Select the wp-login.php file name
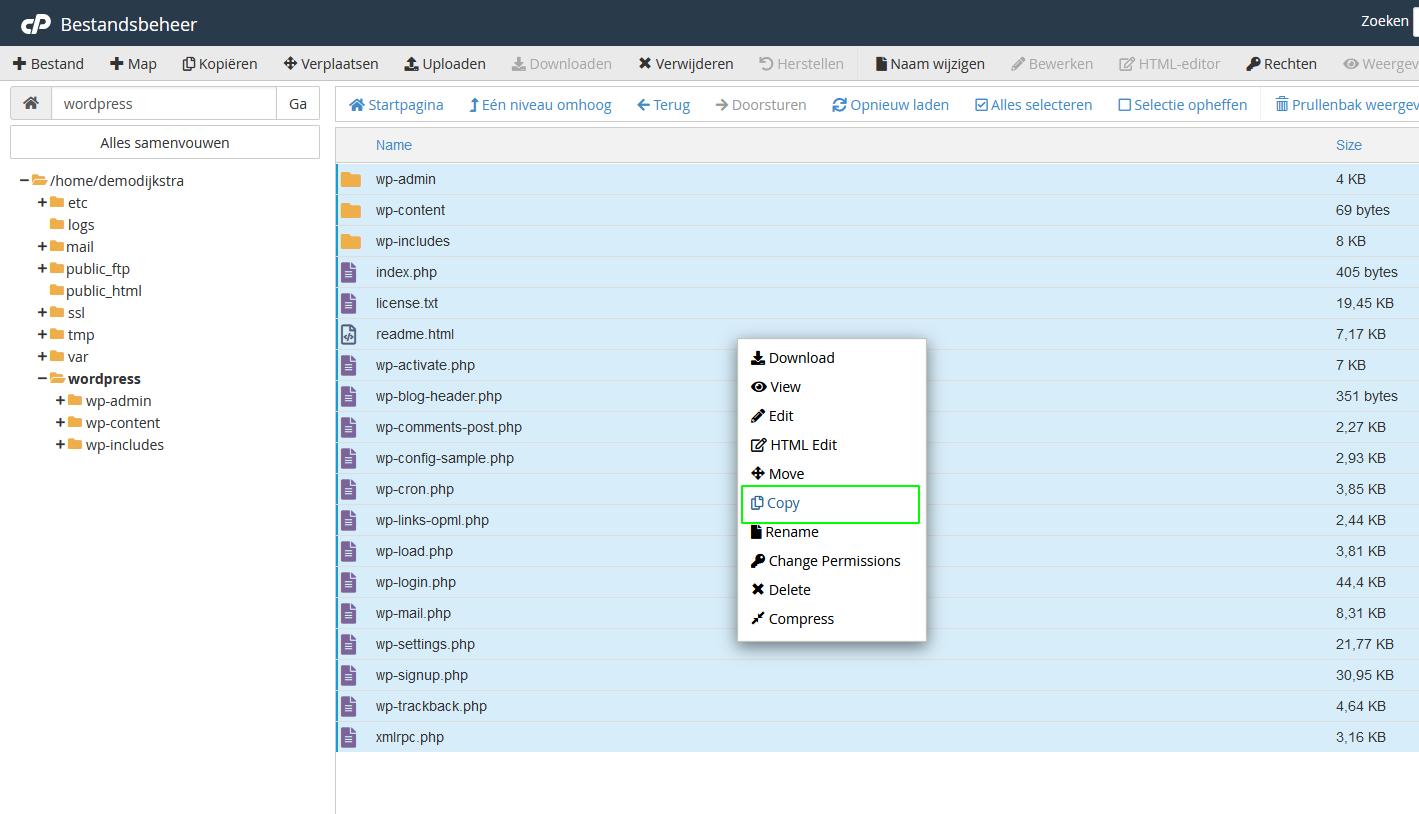This screenshot has height=814, width=1419. 416,582
